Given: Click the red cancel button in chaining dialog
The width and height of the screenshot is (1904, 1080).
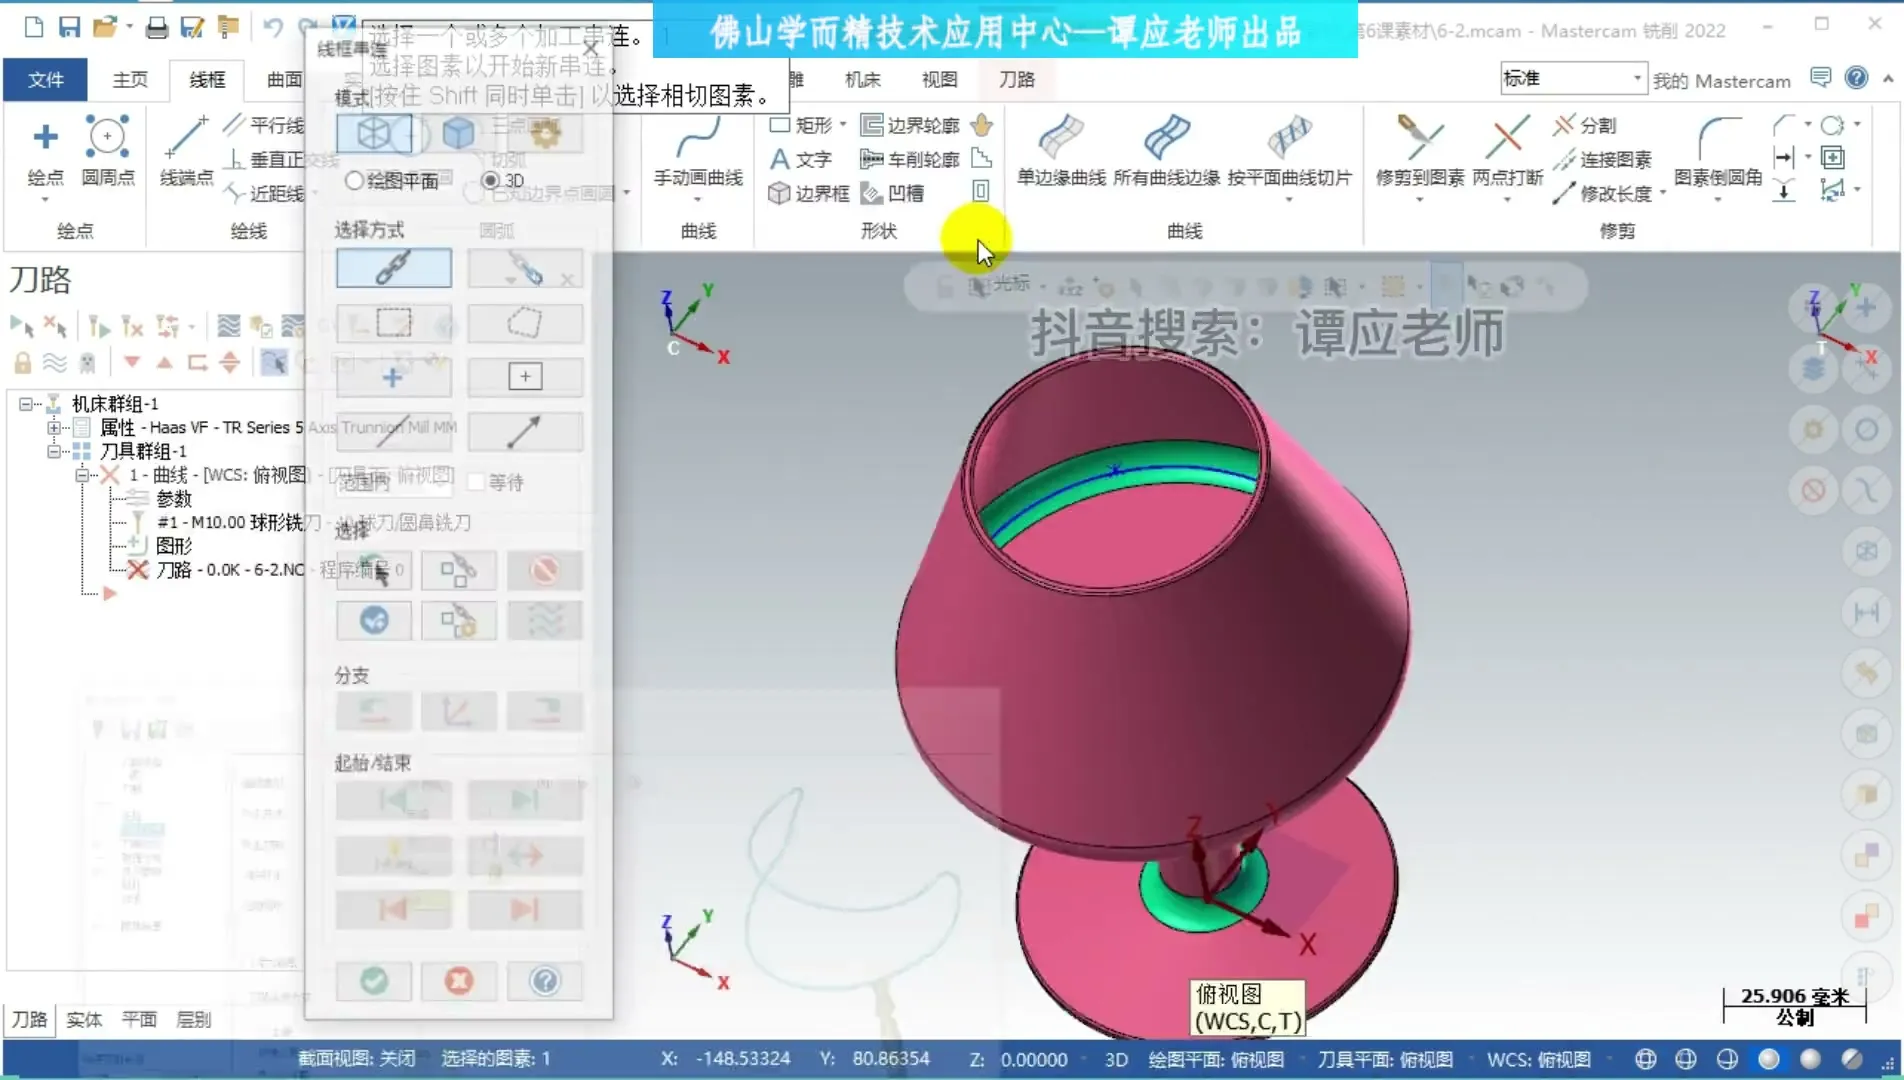Looking at the screenshot, I should pos(459,980).
